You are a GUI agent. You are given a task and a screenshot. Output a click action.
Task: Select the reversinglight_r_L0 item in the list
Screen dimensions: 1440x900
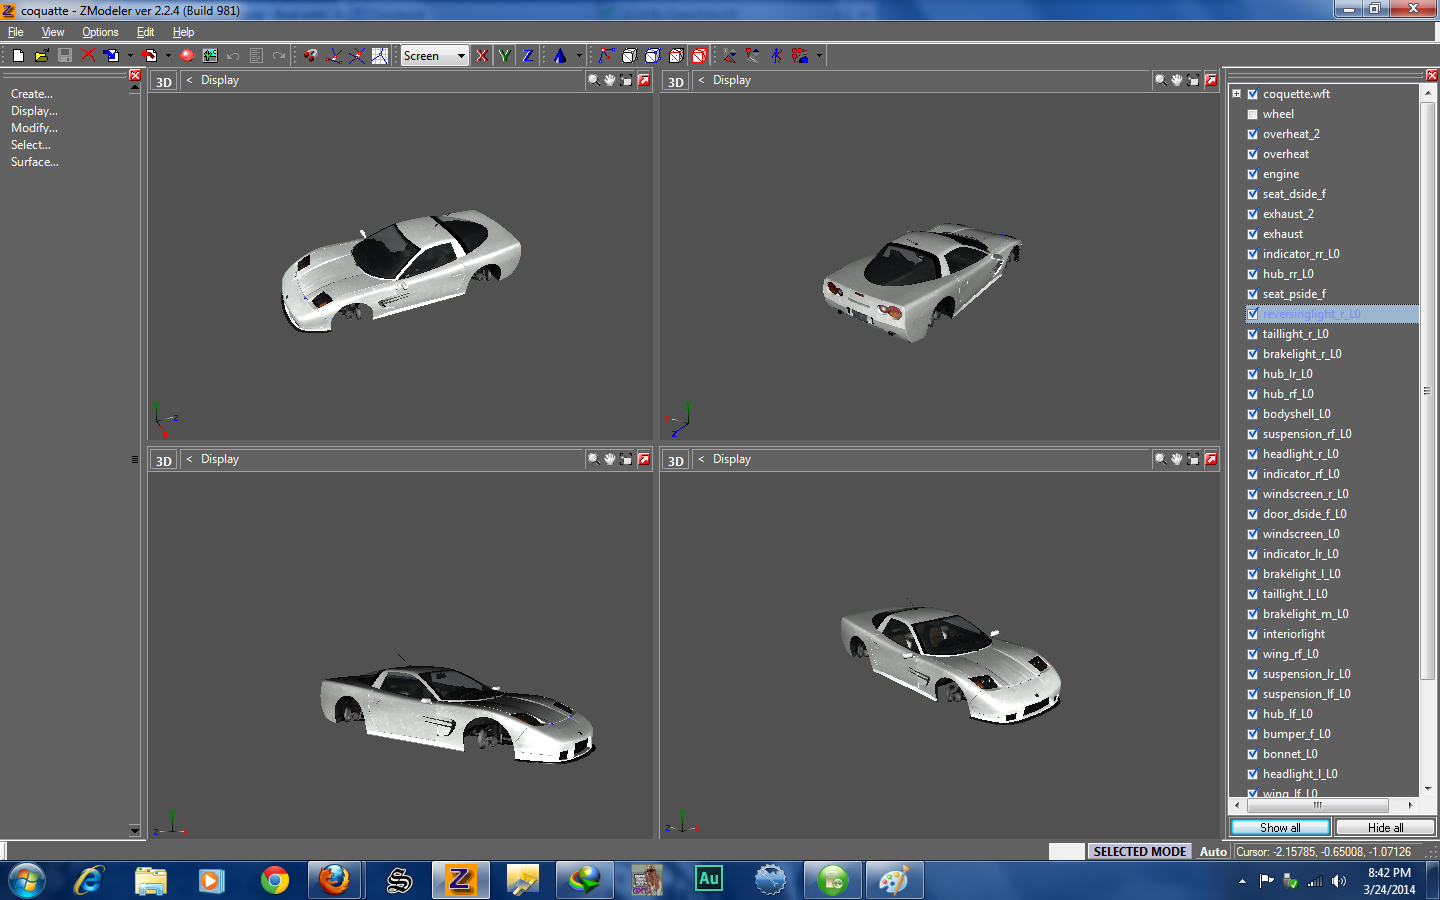(x=1312, y=313)
